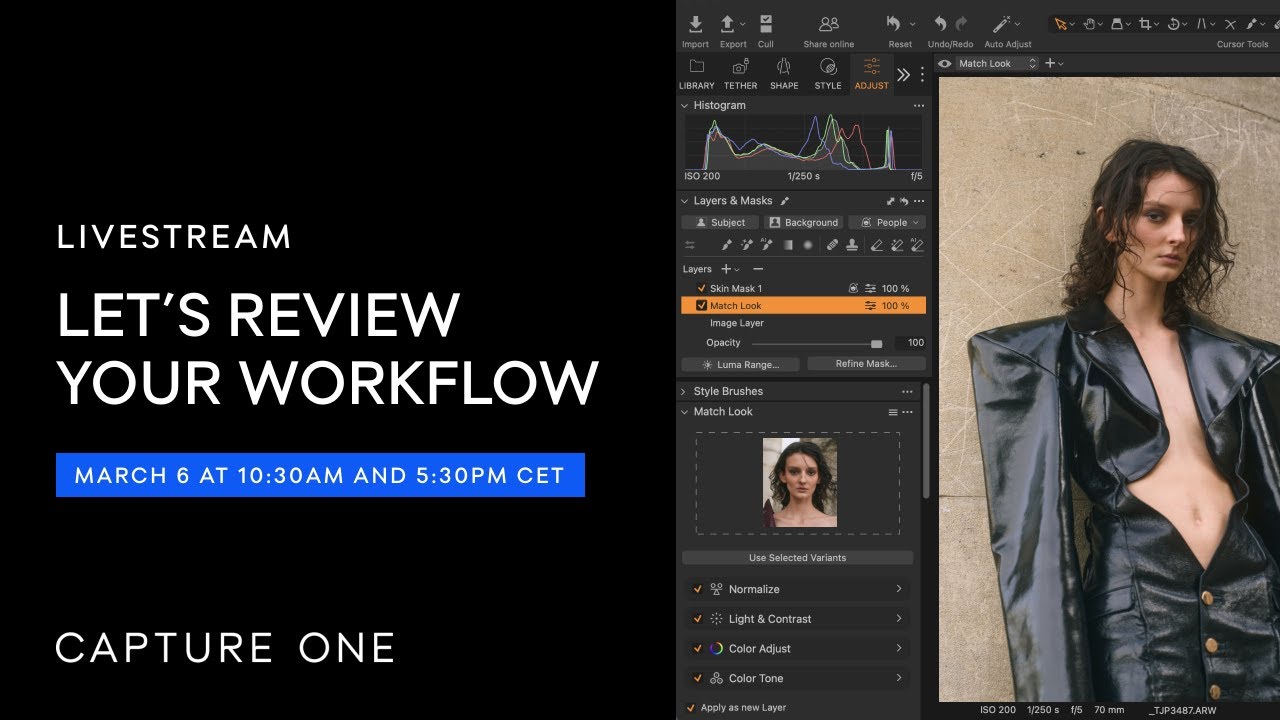Click the minus icon to delete layer
This screenshot has width=1280, height=720.
(x=758, y=269)
